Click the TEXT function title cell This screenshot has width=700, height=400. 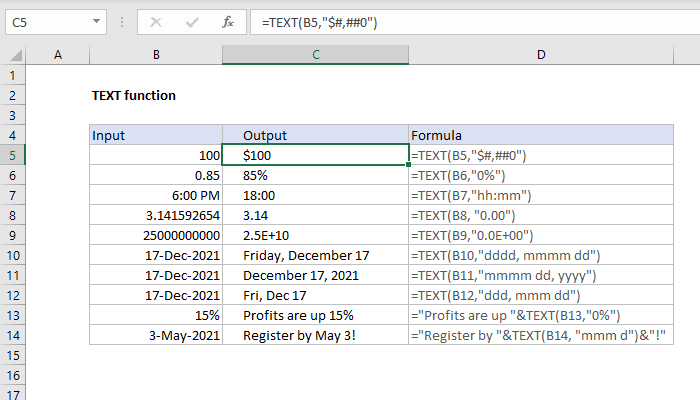pyautogui.click(x=134, y=96)
